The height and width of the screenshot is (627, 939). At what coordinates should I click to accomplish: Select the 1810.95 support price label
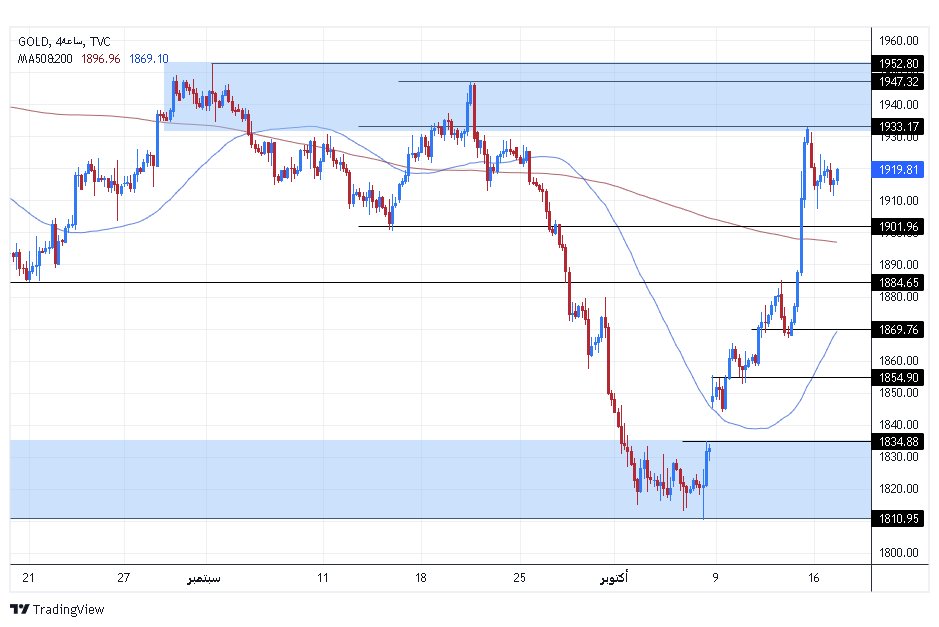coord(897,518)
